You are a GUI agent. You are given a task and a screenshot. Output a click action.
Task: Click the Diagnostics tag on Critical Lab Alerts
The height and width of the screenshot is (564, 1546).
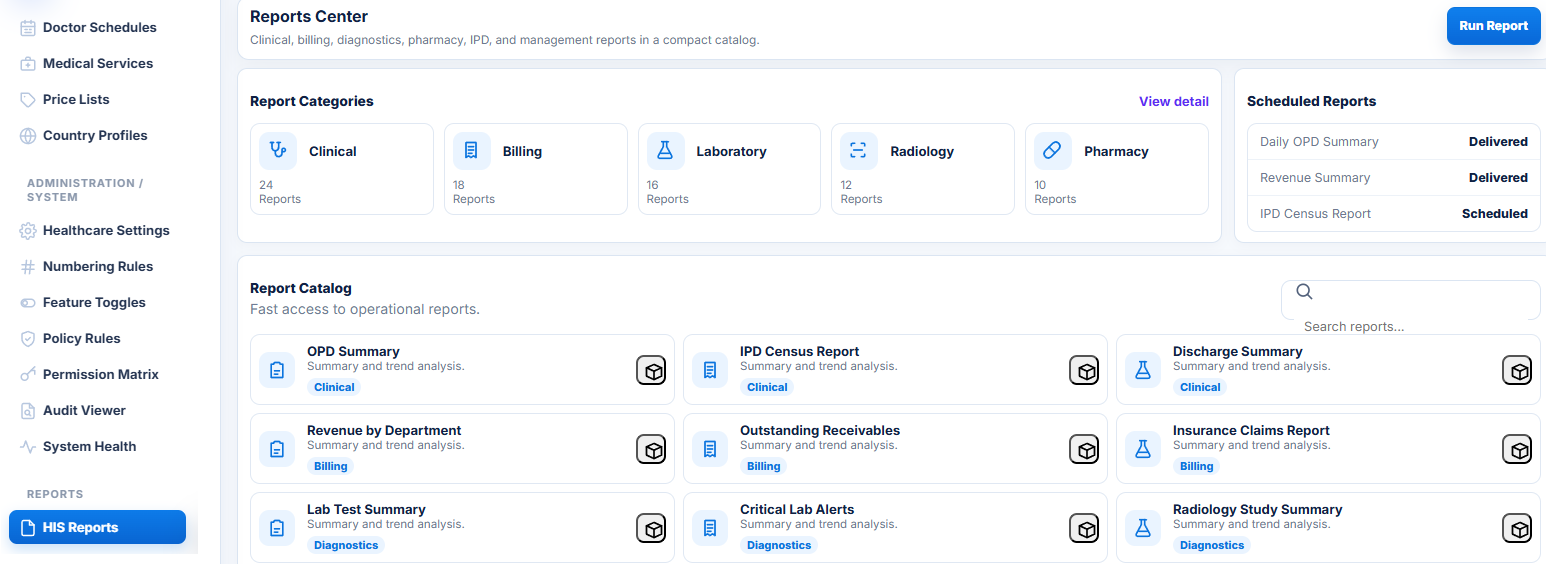tap(779, 545)
